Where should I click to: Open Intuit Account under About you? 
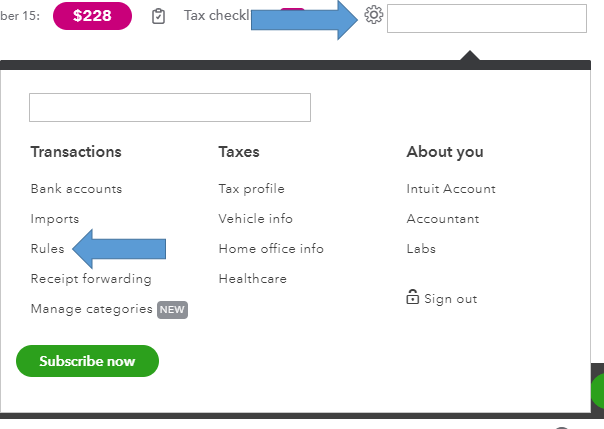[450, 189]
